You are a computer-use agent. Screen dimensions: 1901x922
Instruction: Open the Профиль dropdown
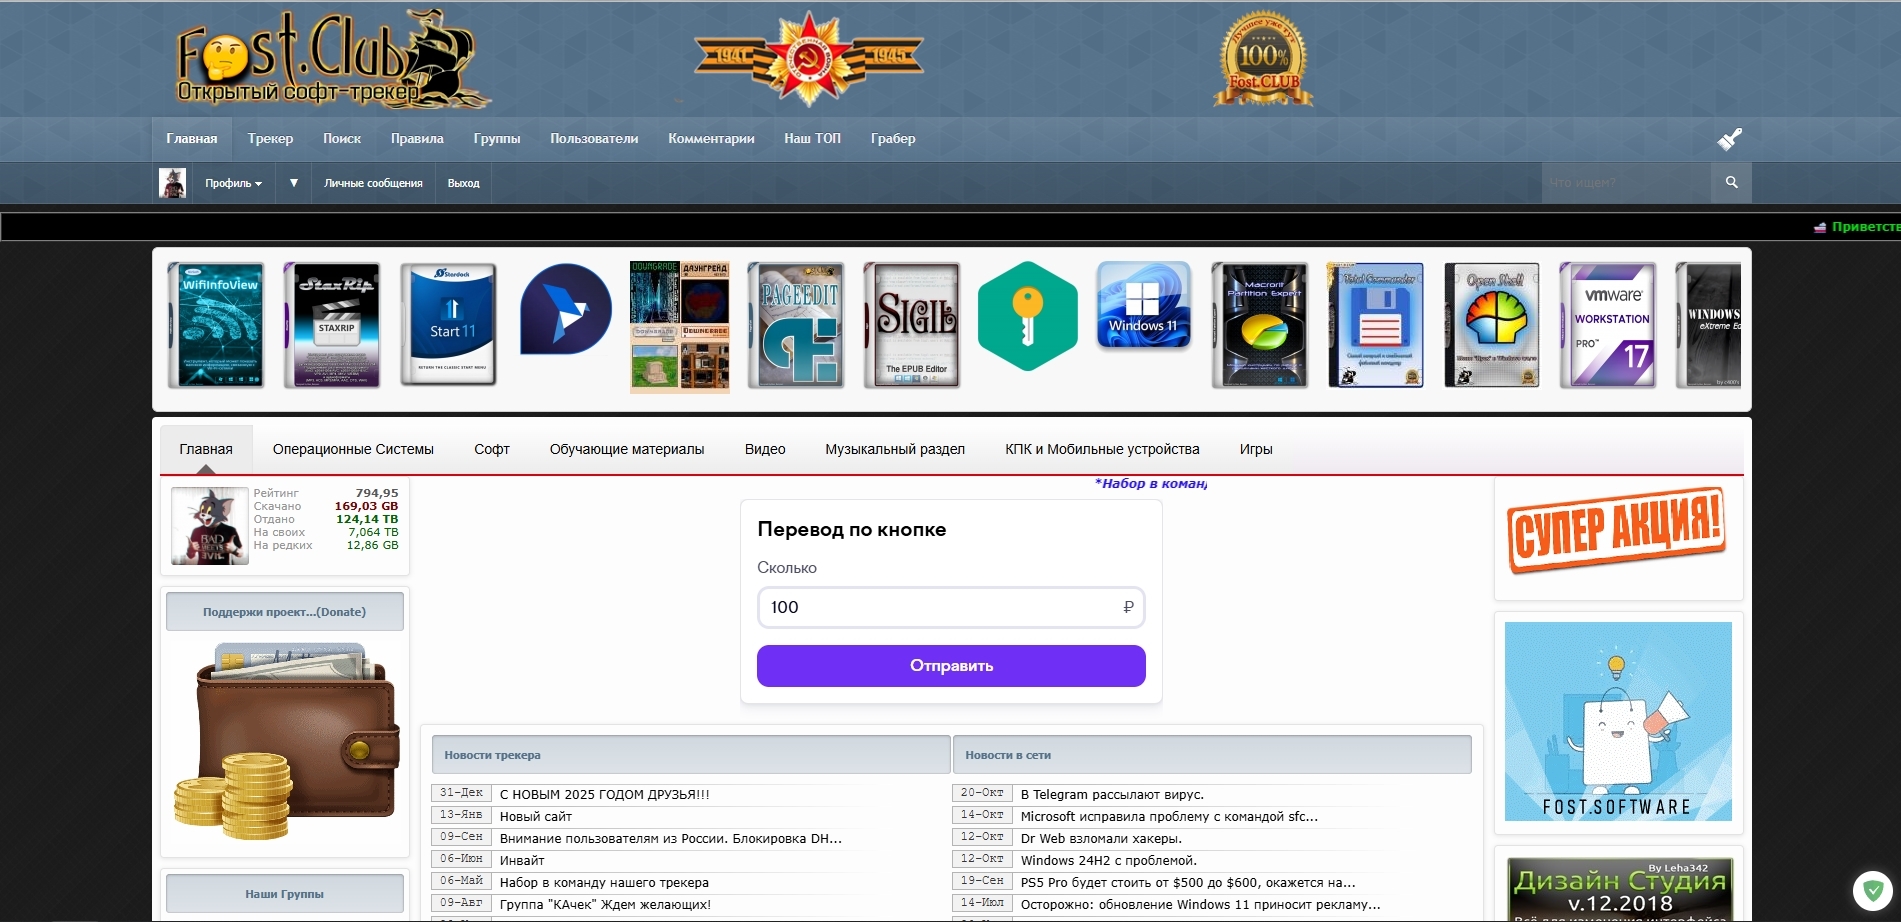click(233, 183)
